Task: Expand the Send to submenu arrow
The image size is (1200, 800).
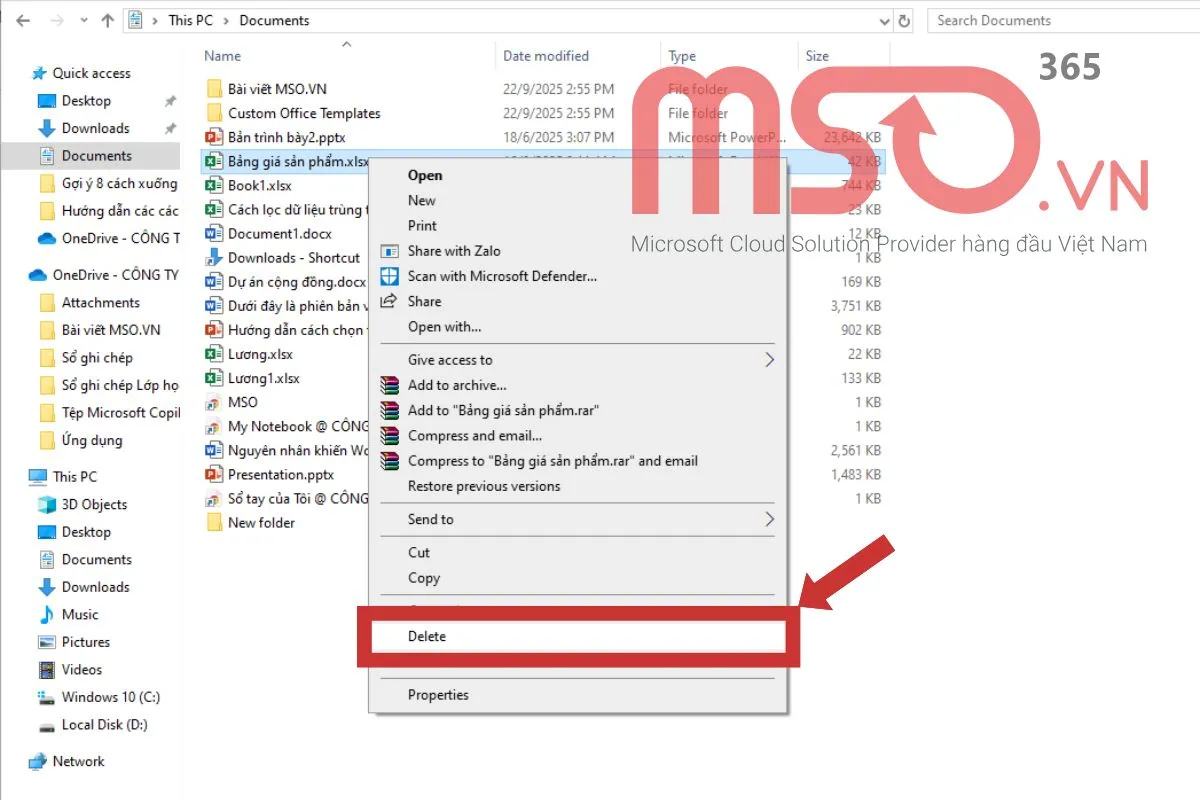Action: pos(768,519)
